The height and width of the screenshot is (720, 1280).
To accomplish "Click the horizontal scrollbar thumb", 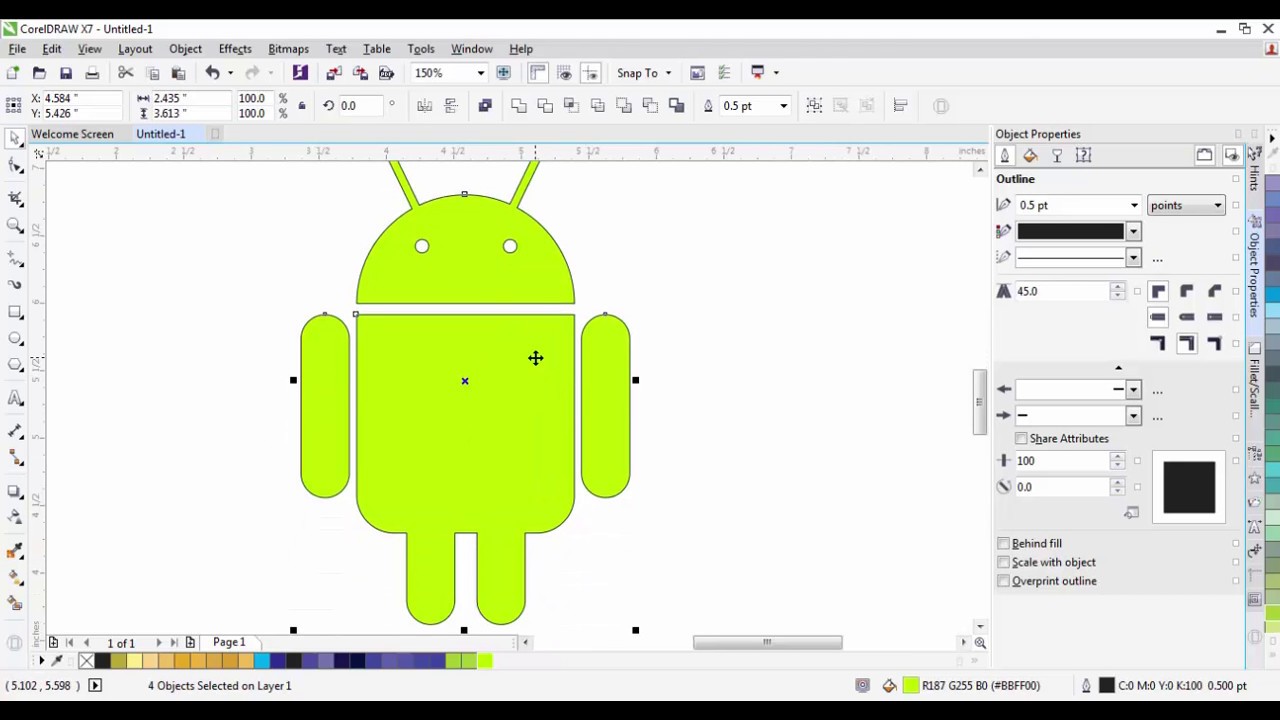I will [x=767, y=643].
